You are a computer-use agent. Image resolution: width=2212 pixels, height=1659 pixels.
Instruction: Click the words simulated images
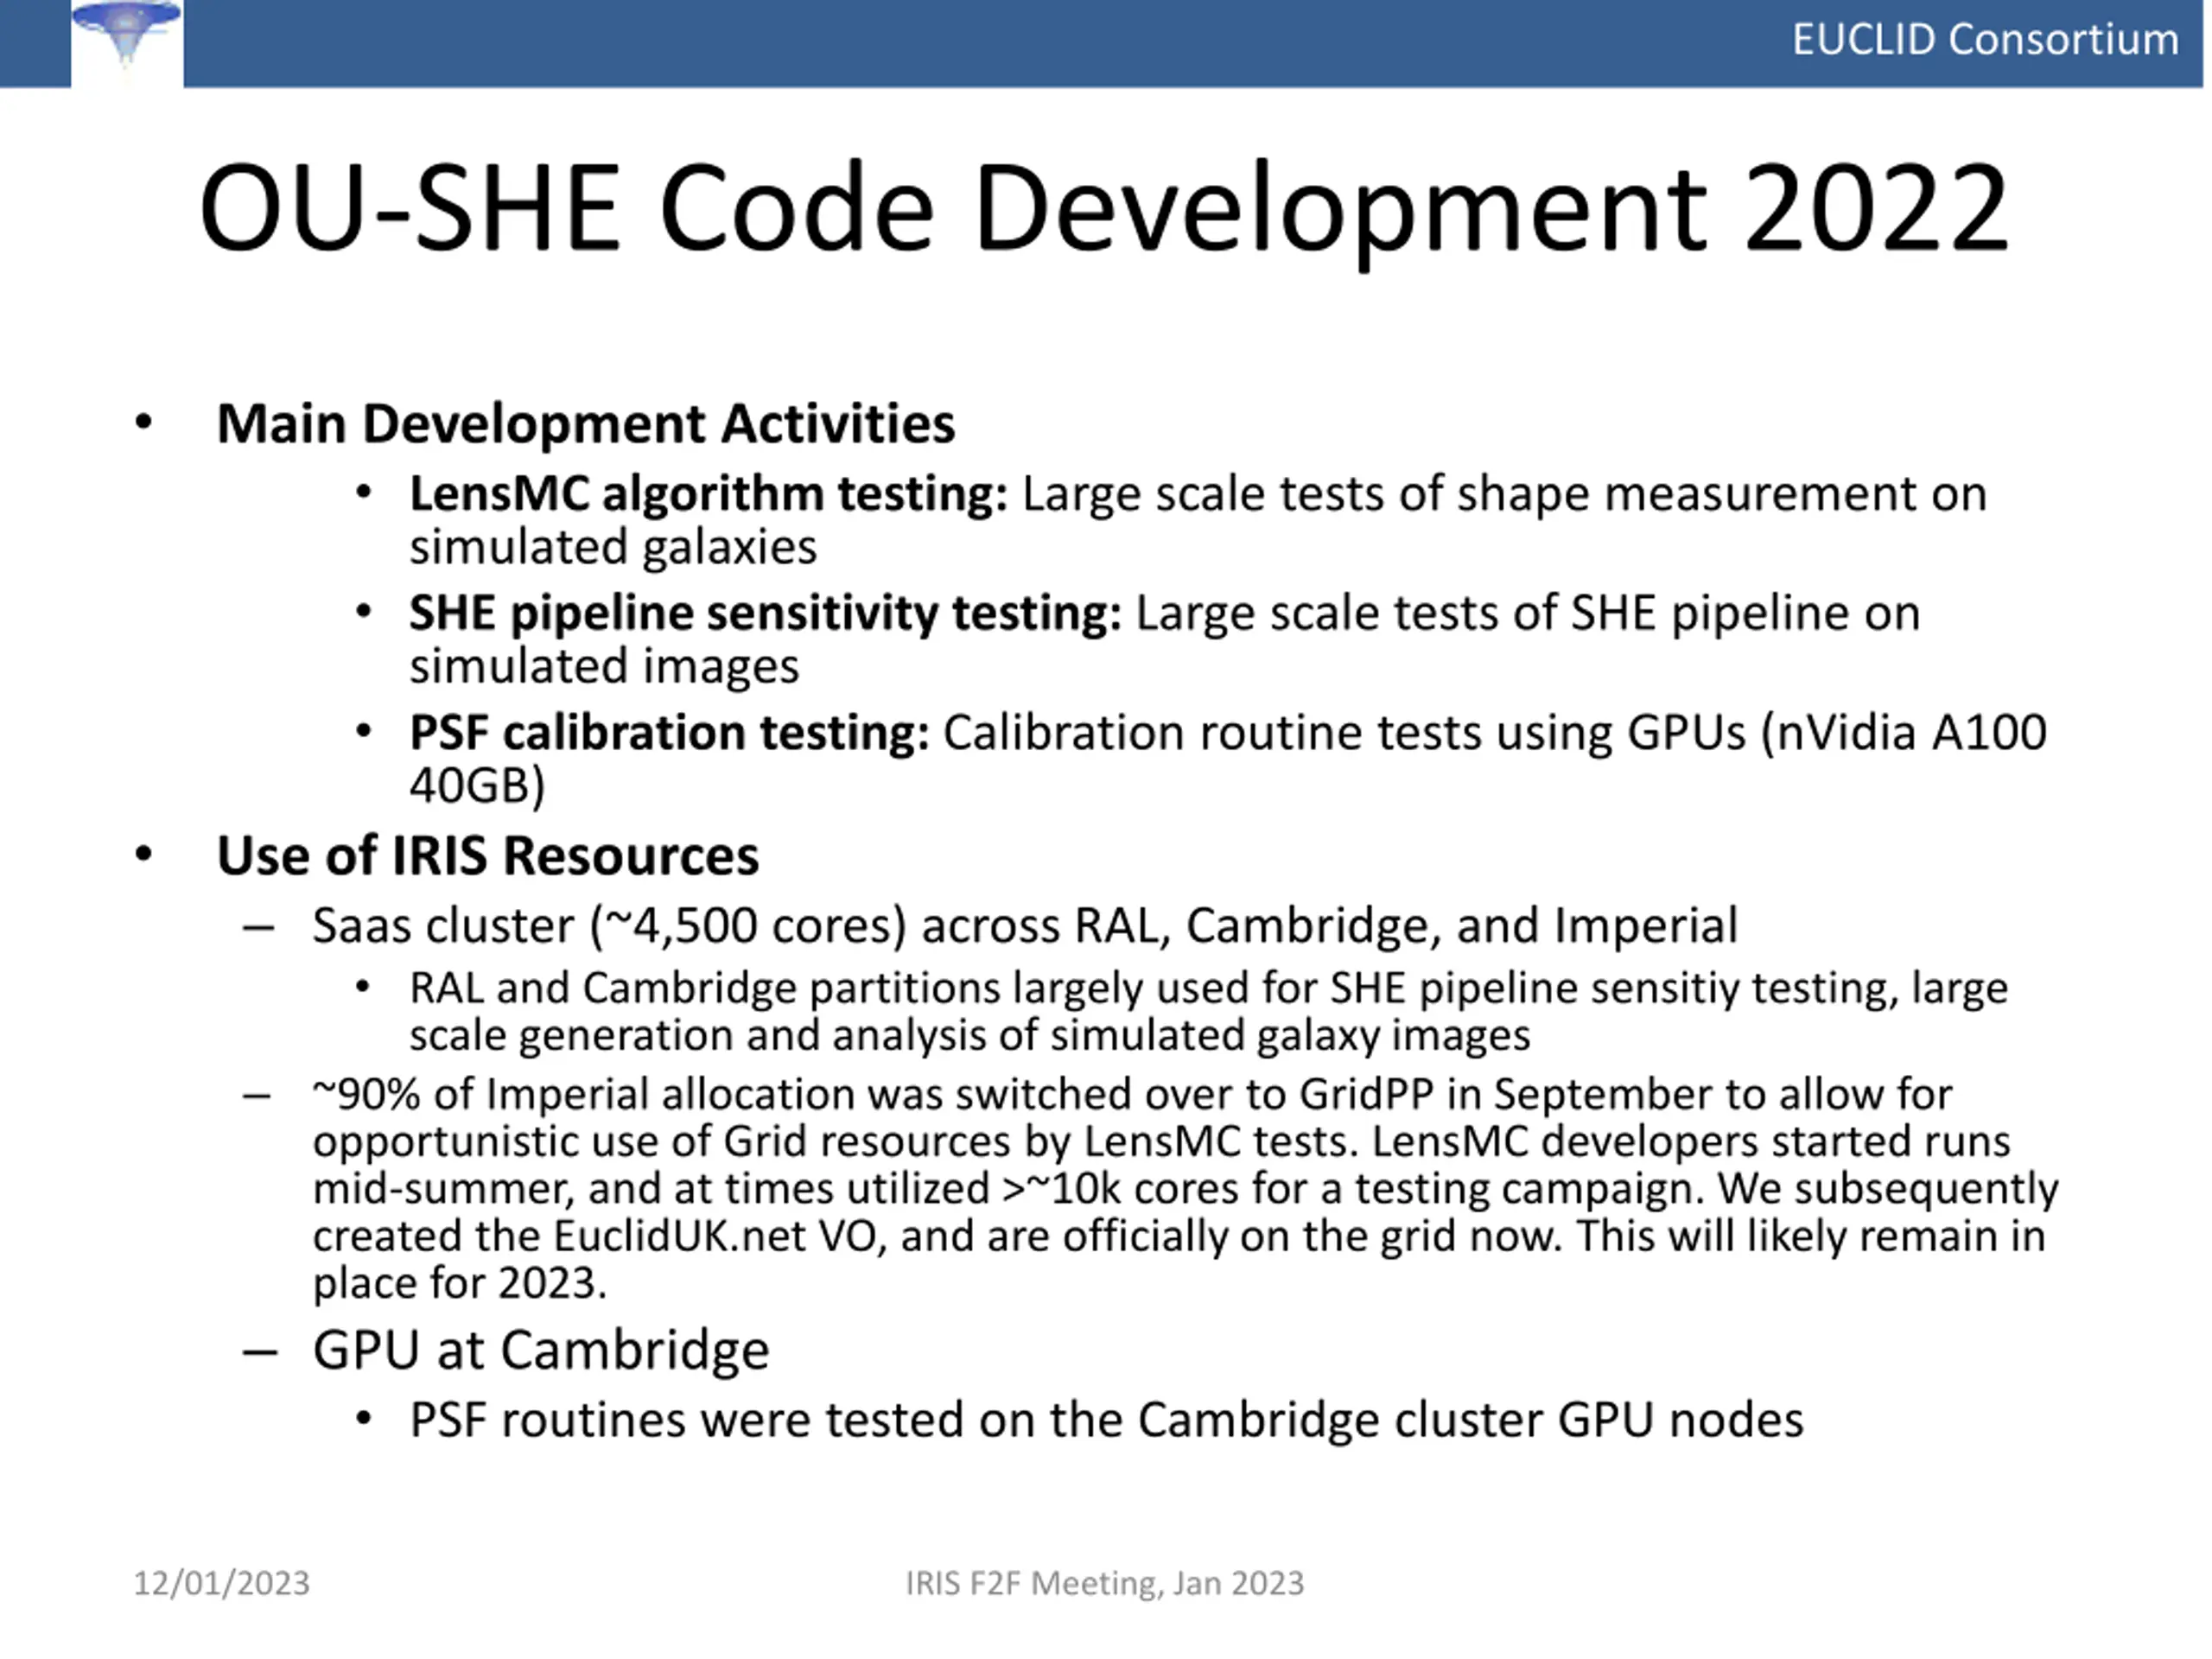pos(604,667)
